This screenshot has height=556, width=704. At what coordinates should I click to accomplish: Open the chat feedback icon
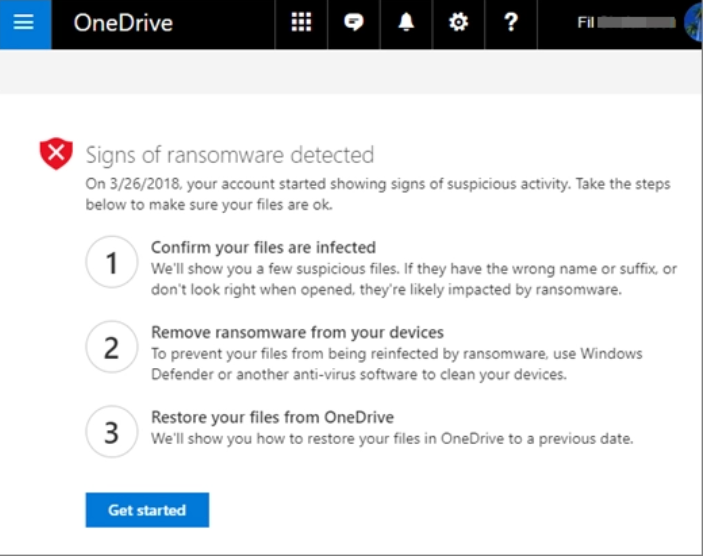(354, 22)
